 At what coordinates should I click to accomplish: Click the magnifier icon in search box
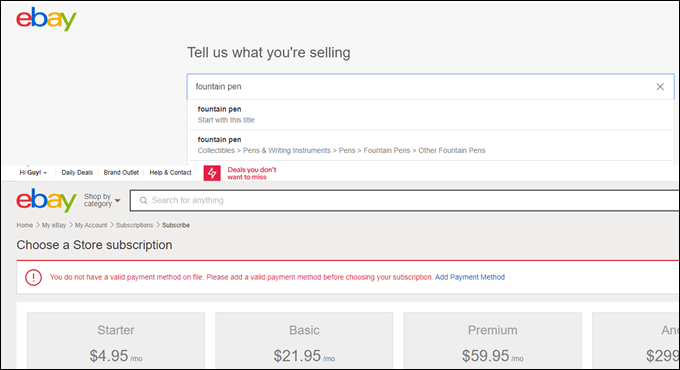[x=143, y=200]
